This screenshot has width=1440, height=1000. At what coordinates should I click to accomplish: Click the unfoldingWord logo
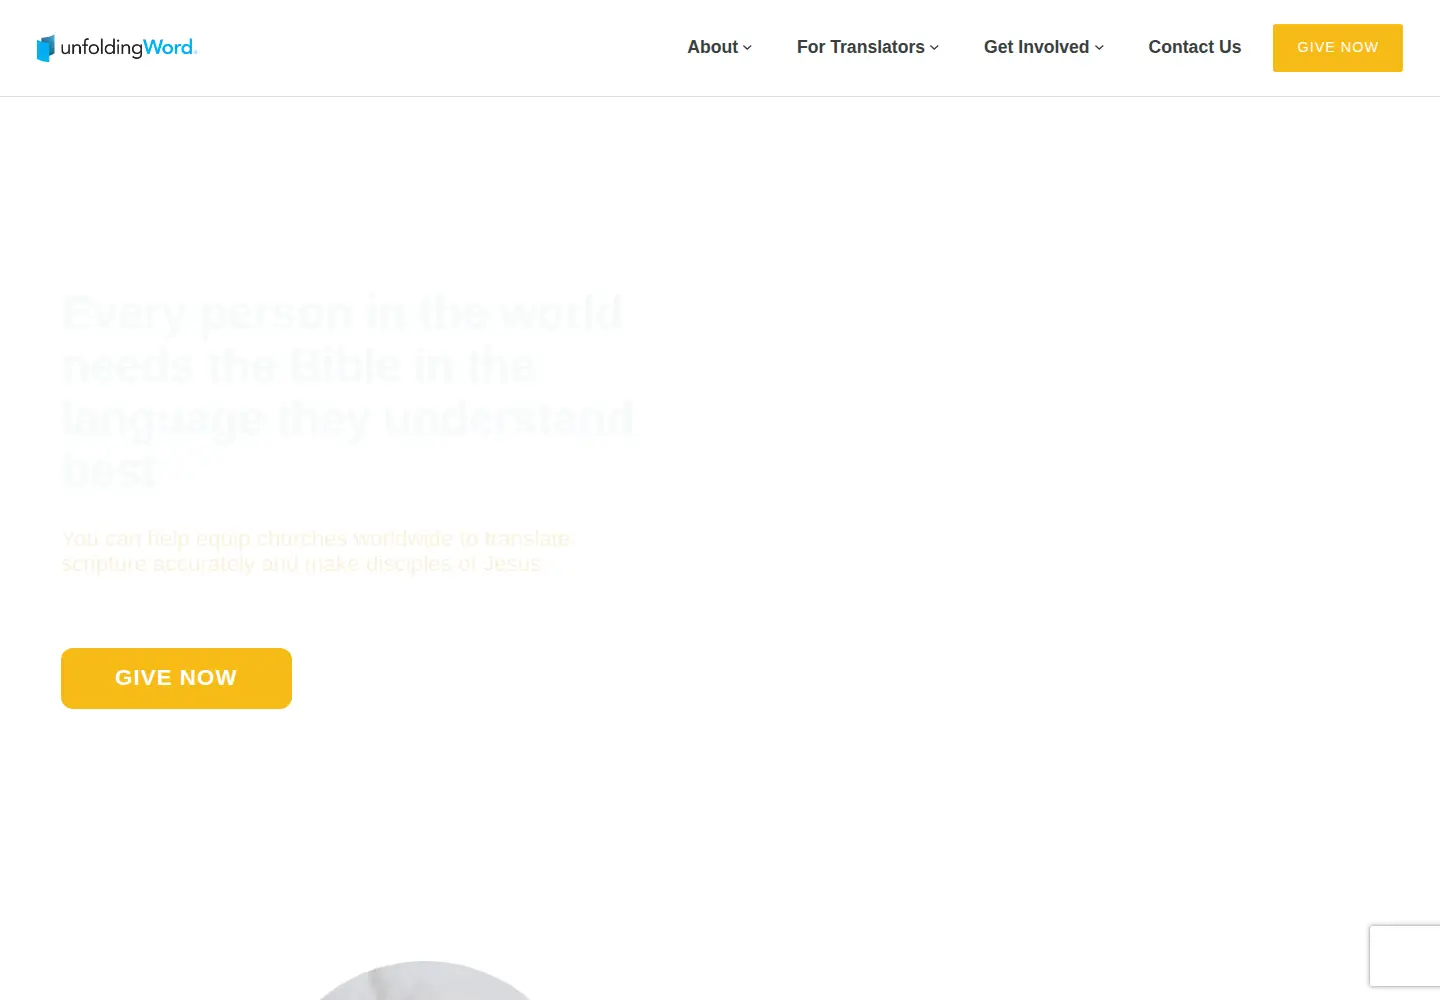pos(117,48)
